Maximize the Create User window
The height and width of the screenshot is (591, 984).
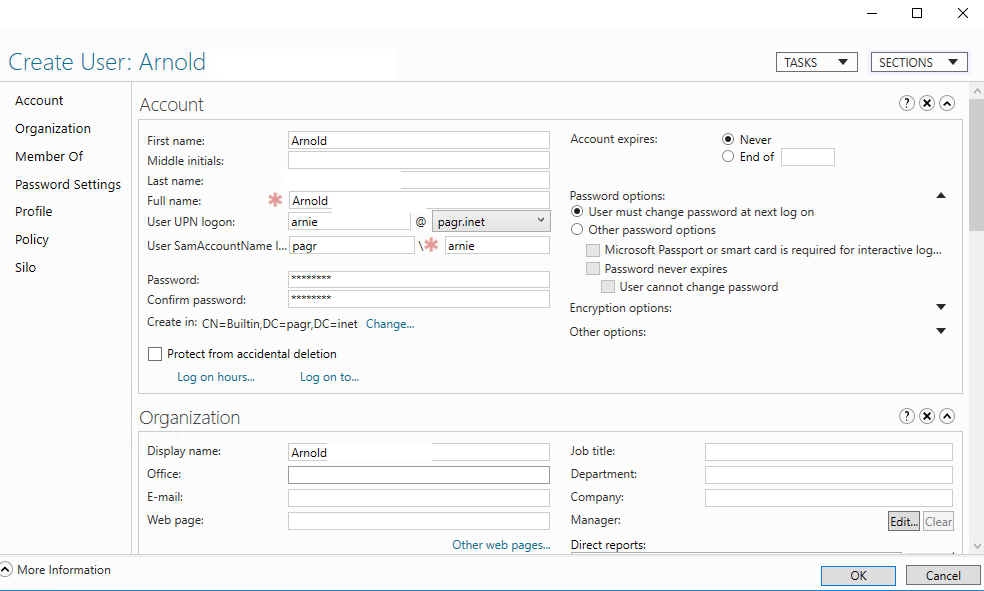pyautogui.click(x=917, y=13)
